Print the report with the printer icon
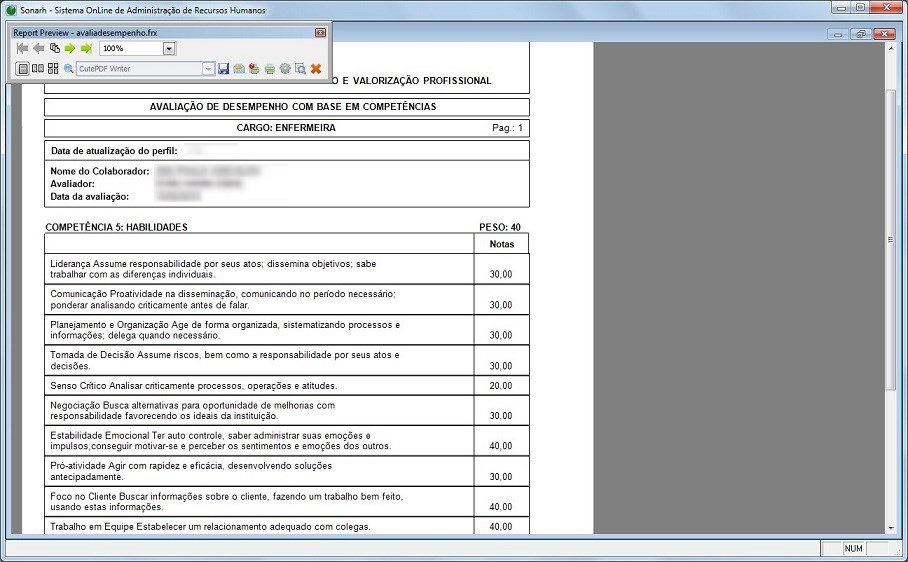The width and height of the screenshot is (908, 562). click(x=269, y=69)
